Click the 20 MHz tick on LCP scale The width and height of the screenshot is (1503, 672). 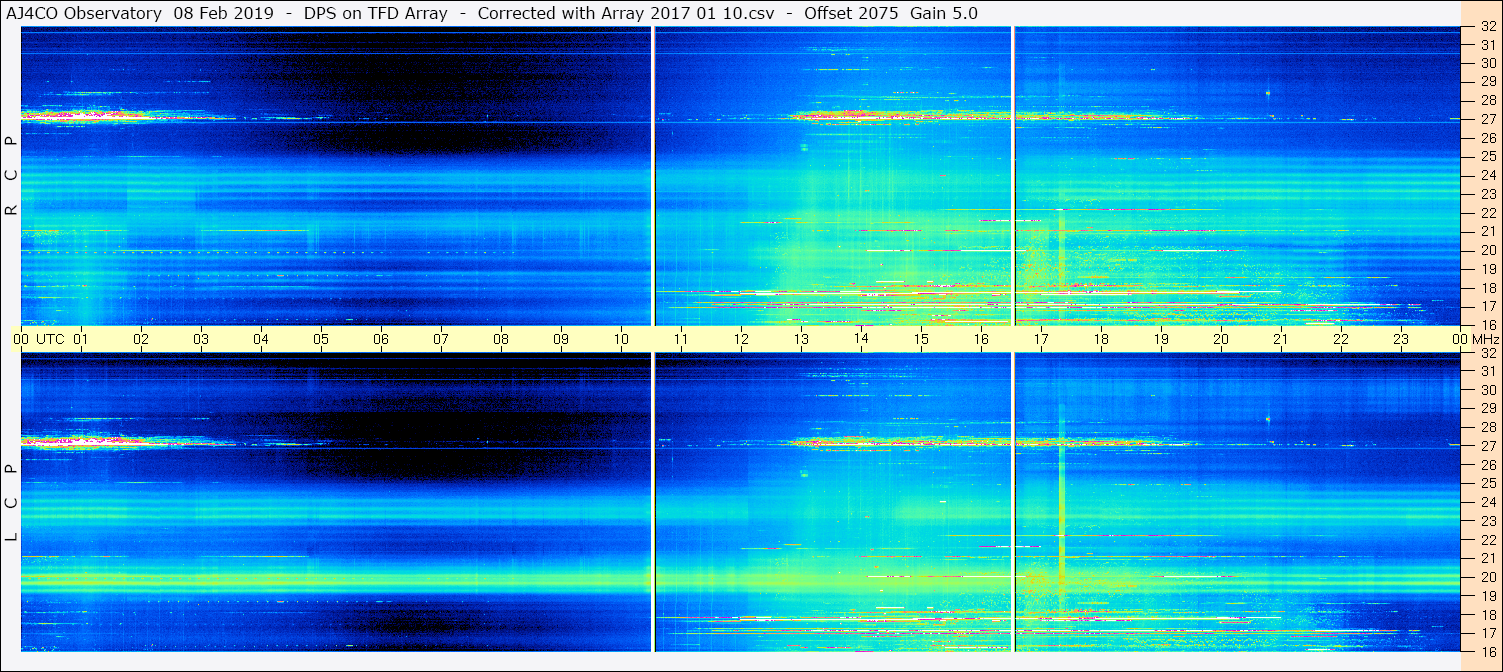click(x=1487, y=577)
